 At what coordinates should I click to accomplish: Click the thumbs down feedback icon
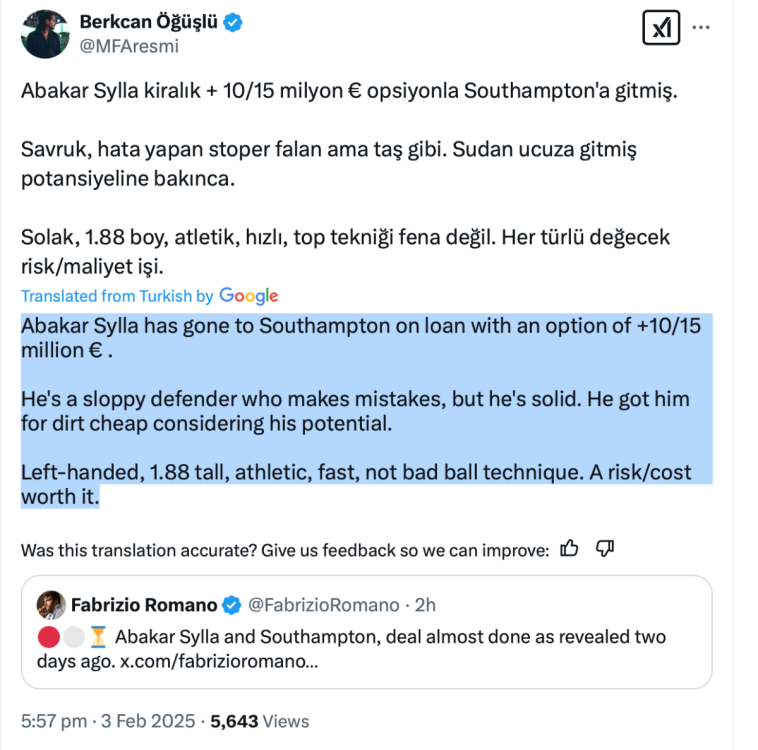coord(604,547)
